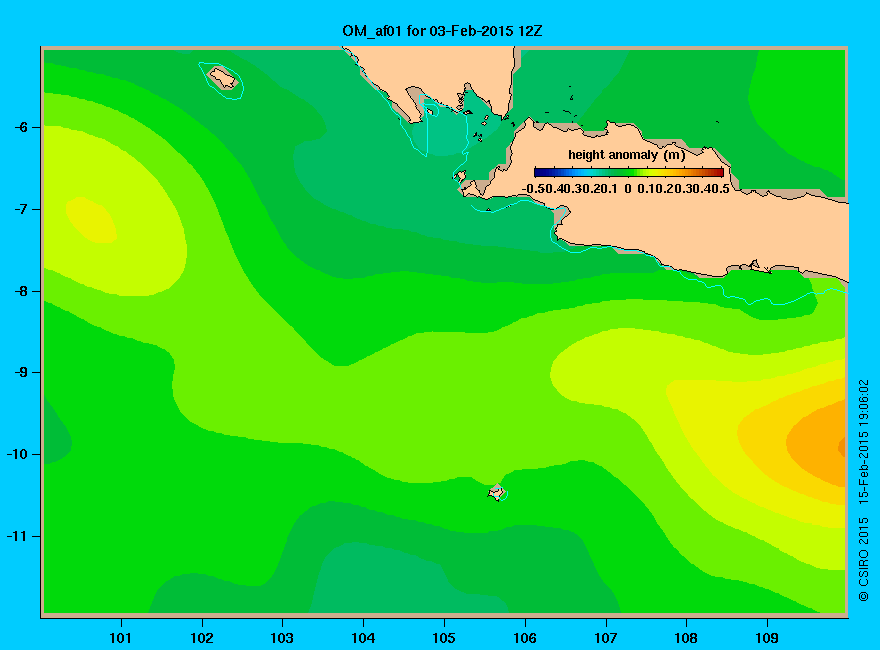Click longitude axis label 105
Screen dimensions: 880x650
coord(444,638)
